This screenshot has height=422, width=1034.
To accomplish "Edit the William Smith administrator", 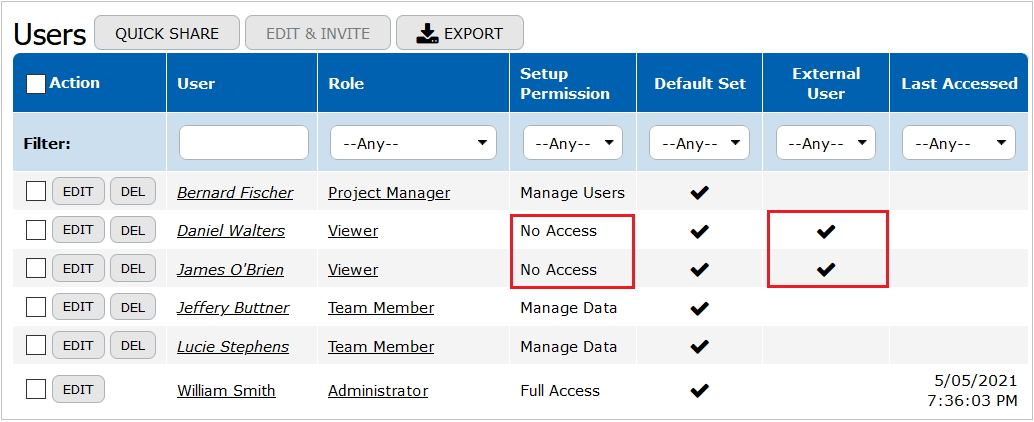I will pyautogui.click(x=78, y=389).
